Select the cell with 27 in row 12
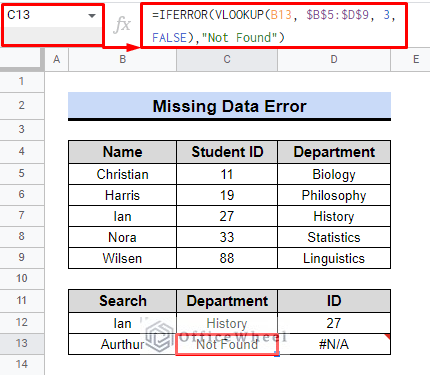Image resolution: width=430 pixels, height=375 pixels. [x=334, y=323]
